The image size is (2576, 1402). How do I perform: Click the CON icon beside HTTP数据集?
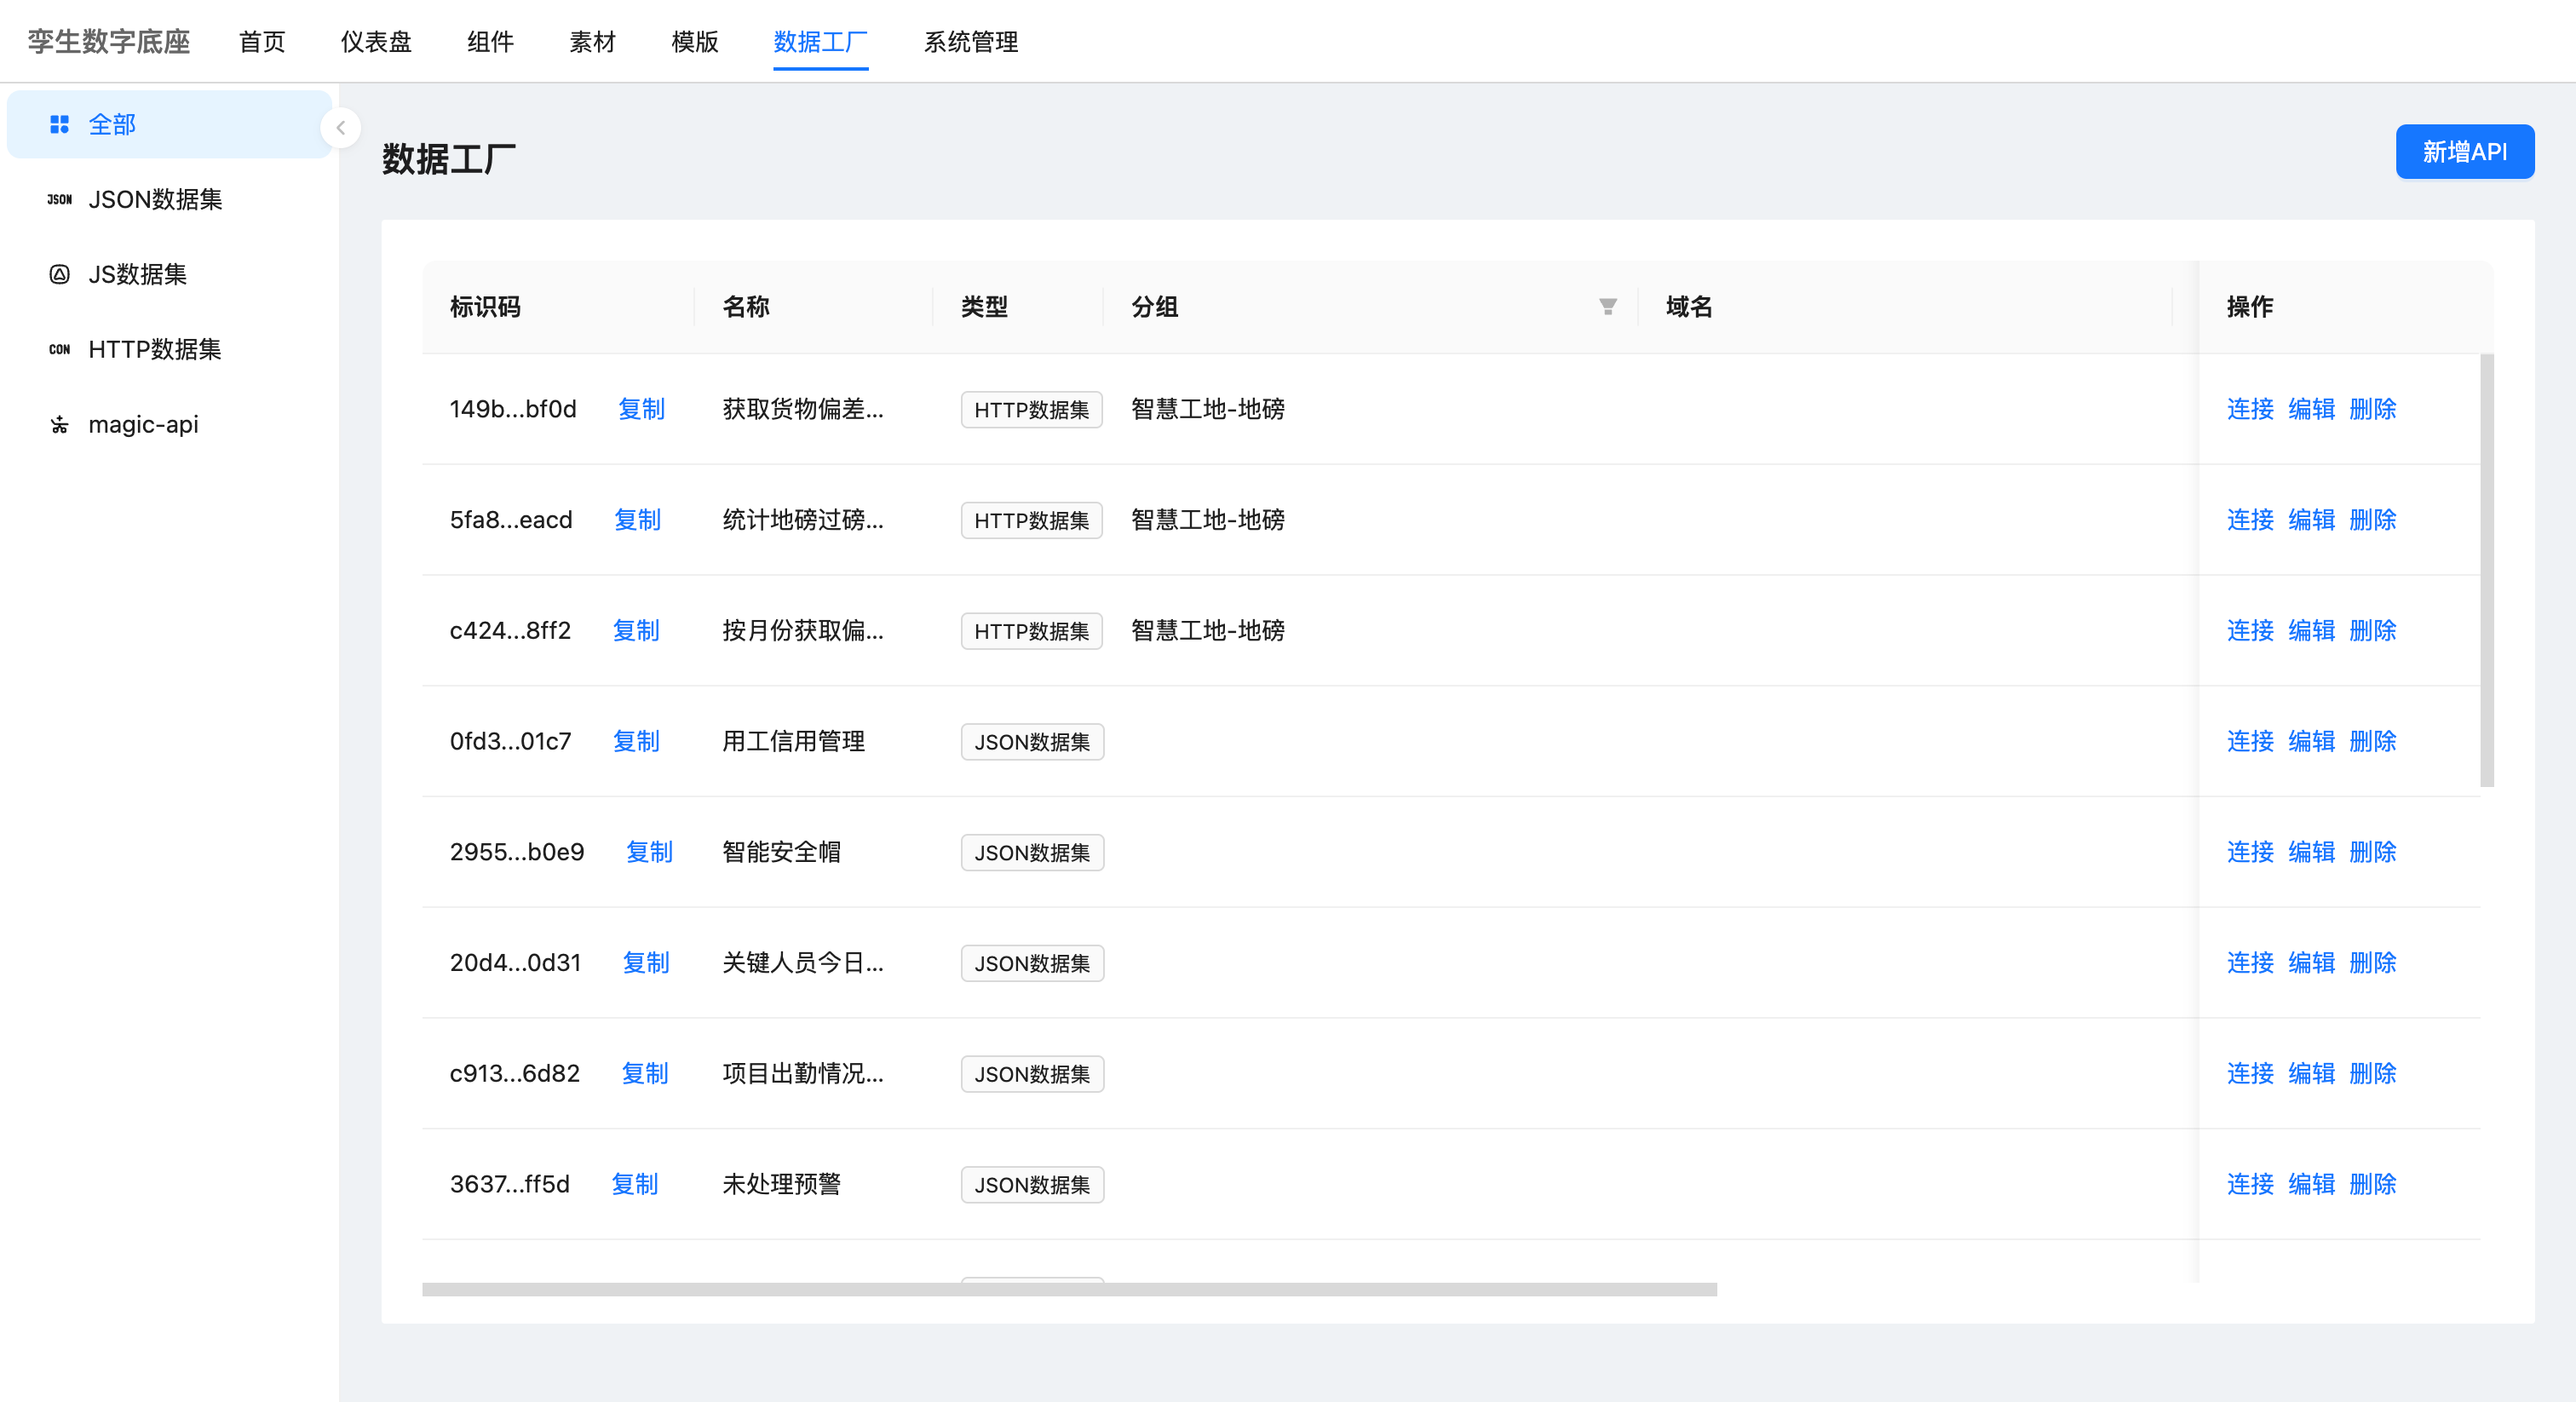coord(59,349)
